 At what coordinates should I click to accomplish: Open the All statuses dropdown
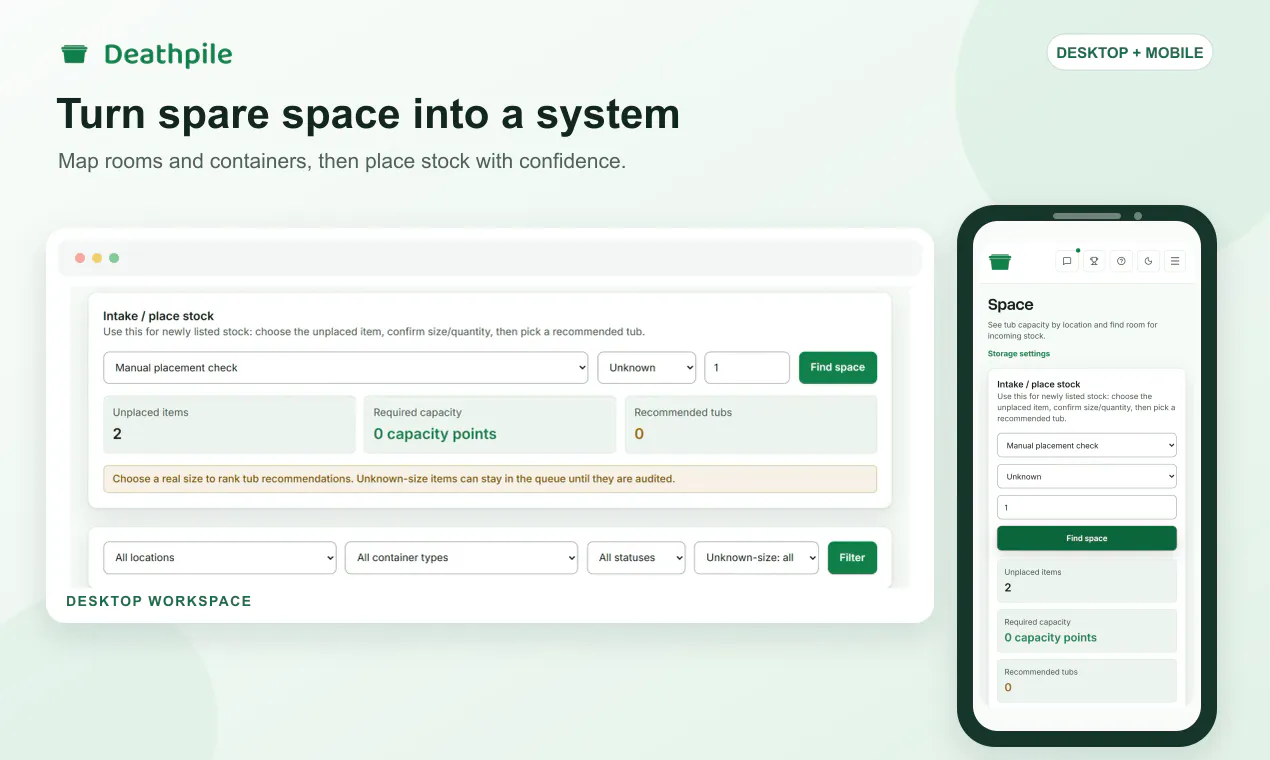click(636, 558)
